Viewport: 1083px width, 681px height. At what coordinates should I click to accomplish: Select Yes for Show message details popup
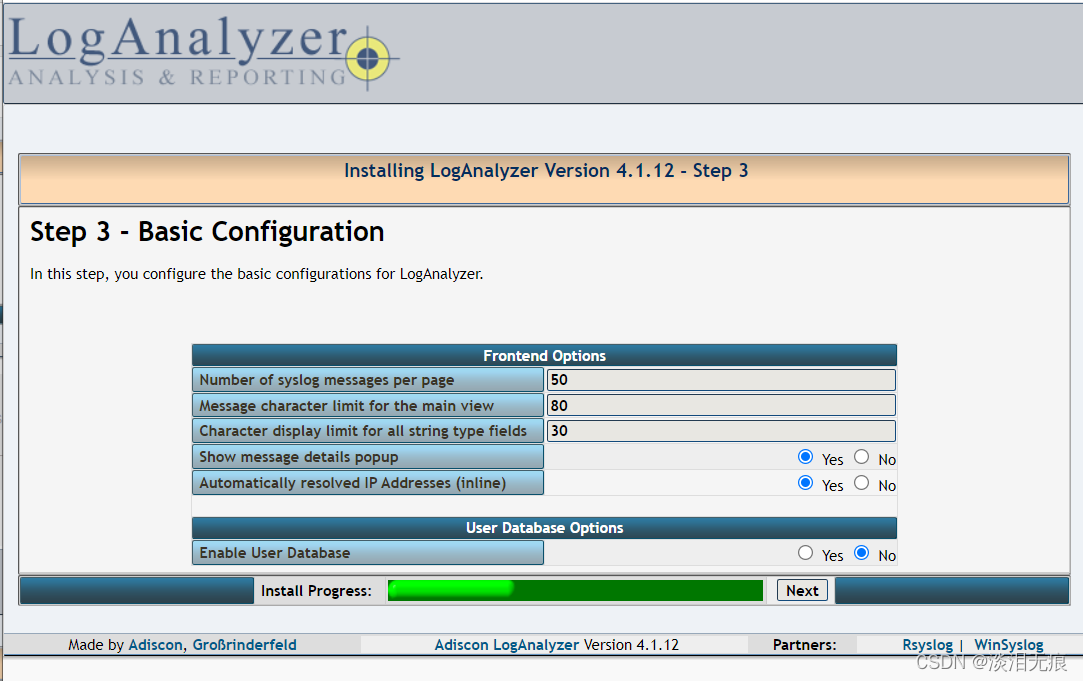805,457
